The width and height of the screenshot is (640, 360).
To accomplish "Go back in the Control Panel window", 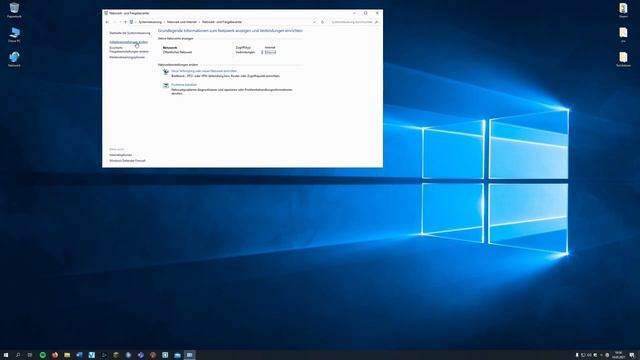I will point(107,22).
